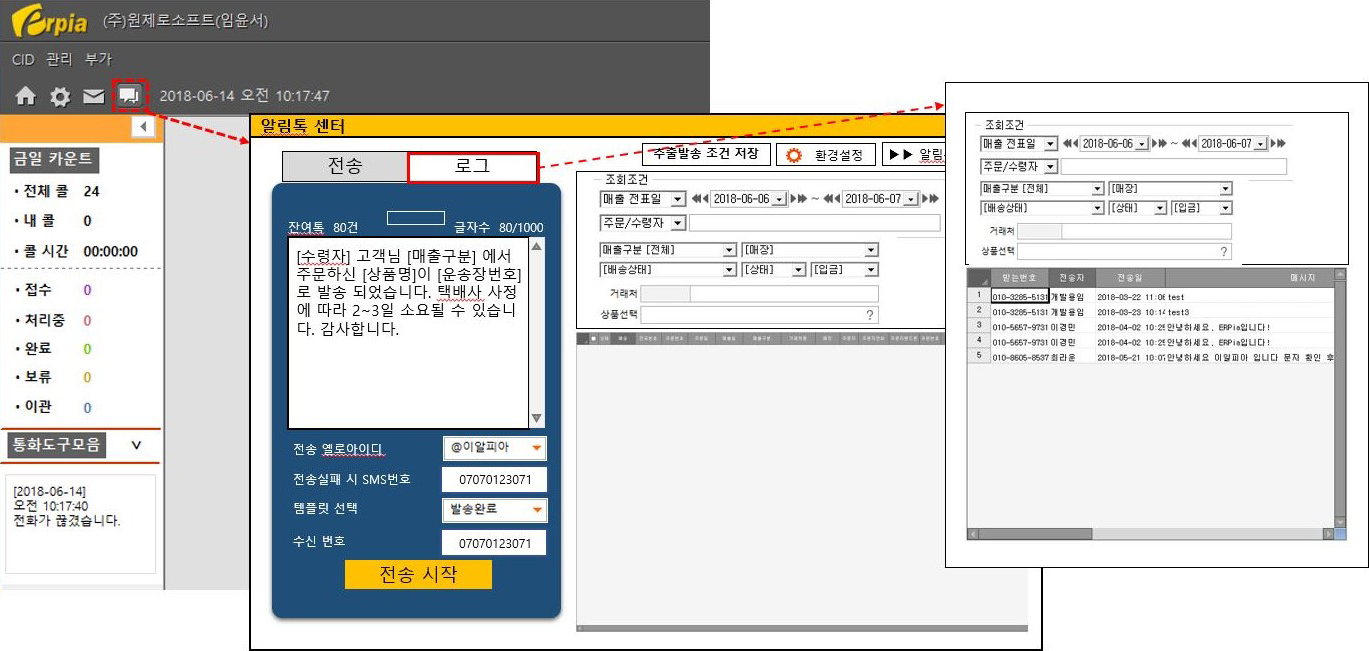Viewport: 1369px width, 651px height.
Task: Switch to the 로그 tab
Action: [472, 166]
